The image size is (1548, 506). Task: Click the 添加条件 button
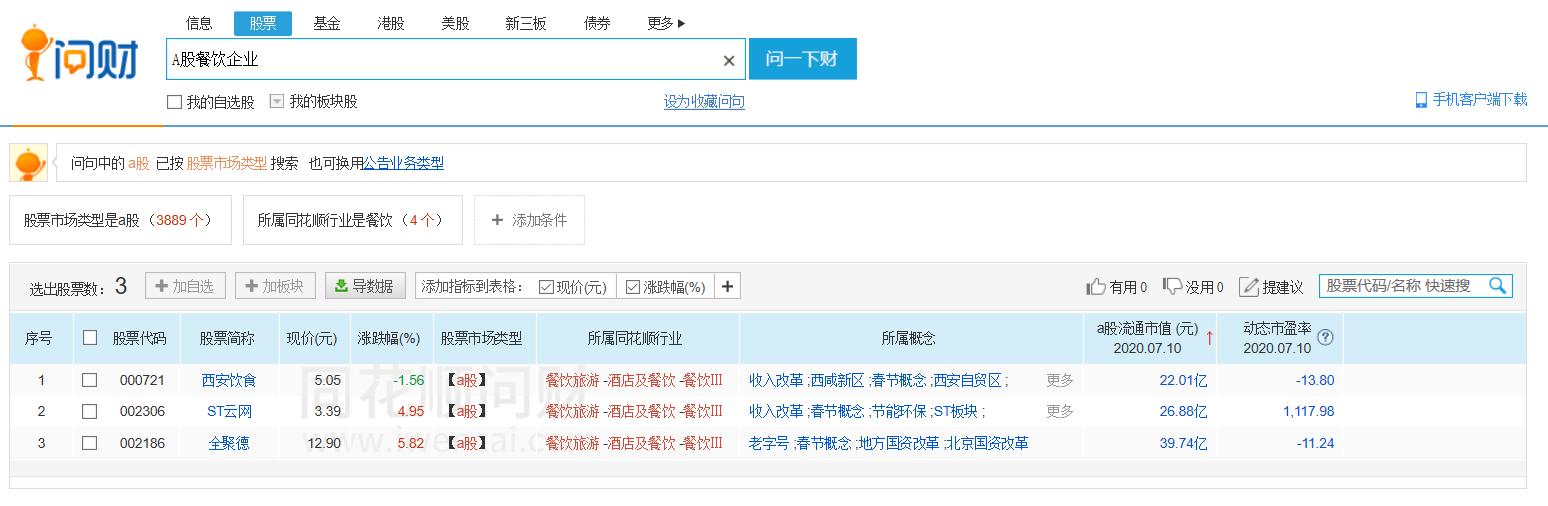tap(529, 220)
